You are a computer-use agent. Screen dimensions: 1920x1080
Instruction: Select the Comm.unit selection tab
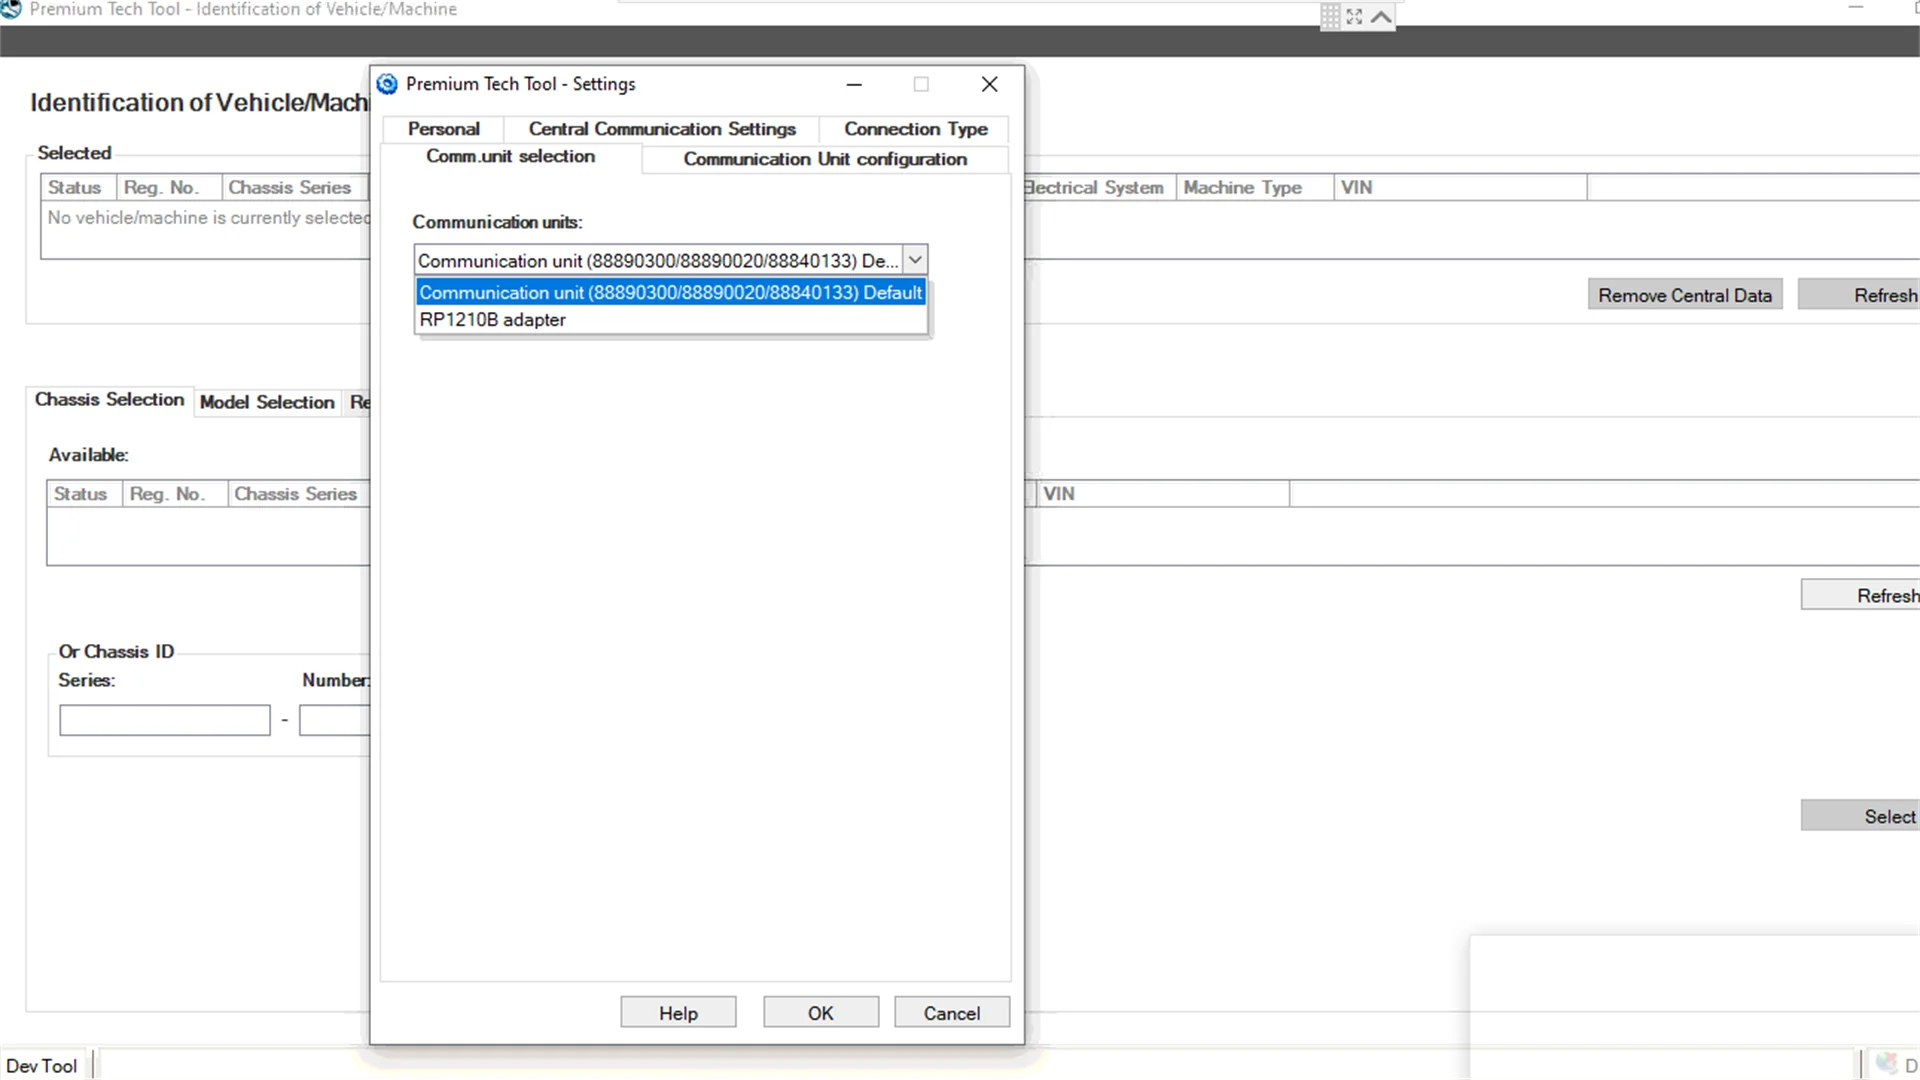(510, 157)
